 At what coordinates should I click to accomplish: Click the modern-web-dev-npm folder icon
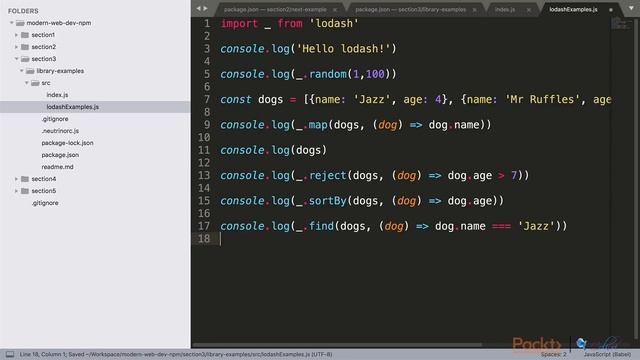pyautogui.click(x=20, y=23)
